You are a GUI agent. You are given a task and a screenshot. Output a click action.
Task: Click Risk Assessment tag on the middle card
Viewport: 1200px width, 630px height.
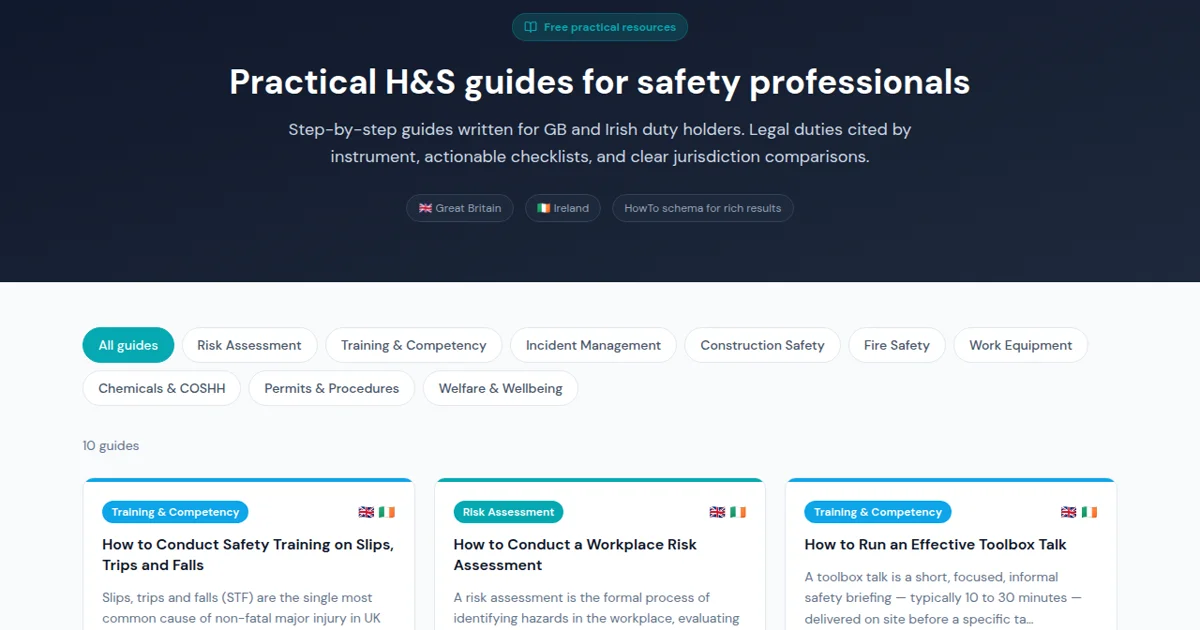tap(508, 512)
